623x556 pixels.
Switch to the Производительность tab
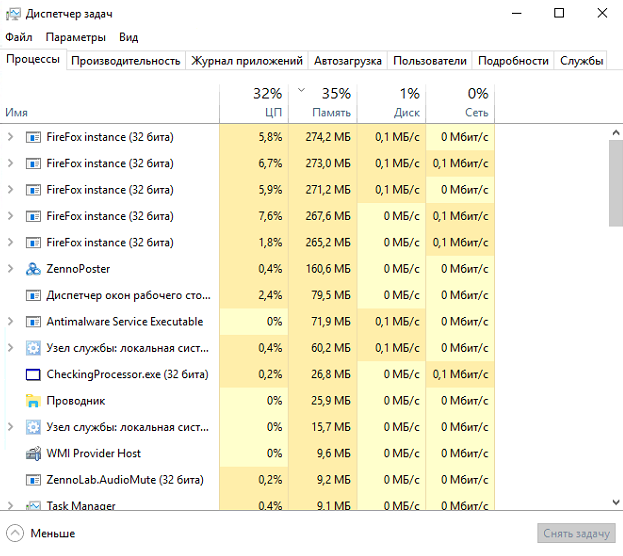point(126,61)
